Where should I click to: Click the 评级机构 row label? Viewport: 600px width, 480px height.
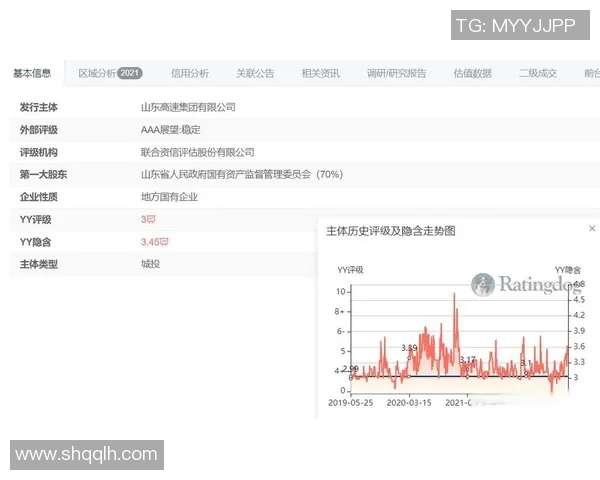click(x=39, y=152)
